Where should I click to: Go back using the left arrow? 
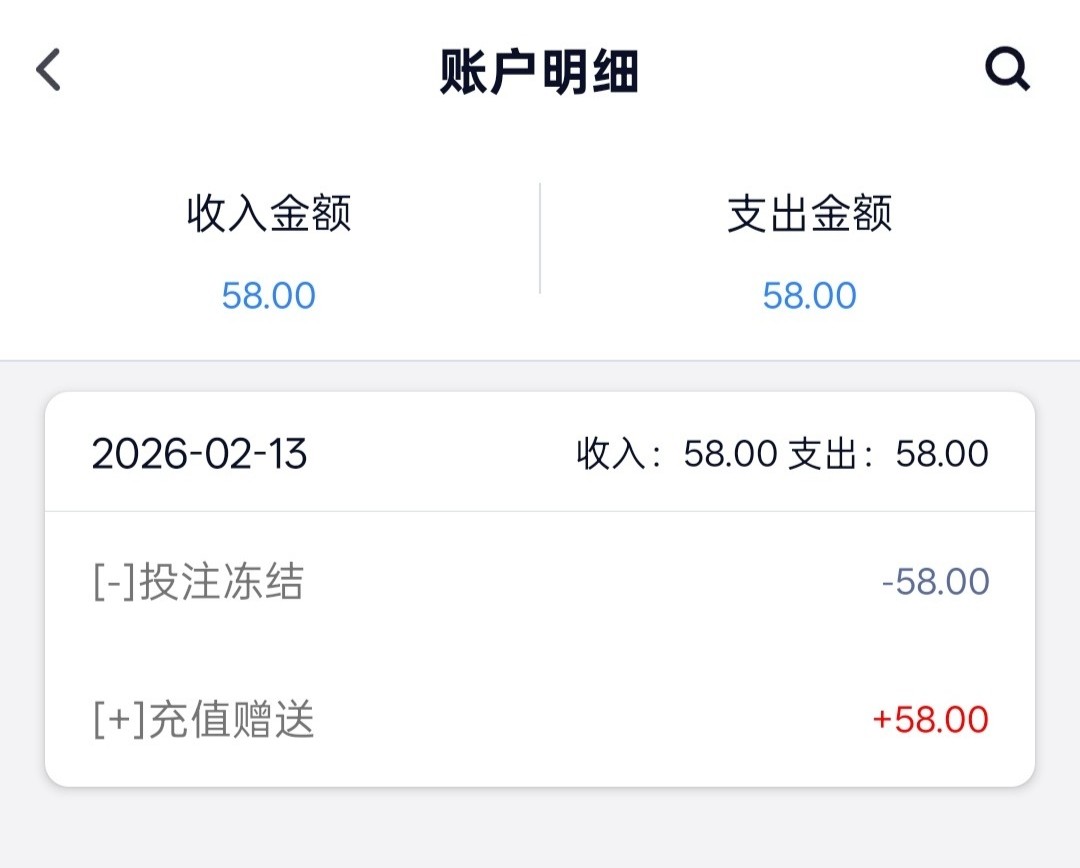48,71
